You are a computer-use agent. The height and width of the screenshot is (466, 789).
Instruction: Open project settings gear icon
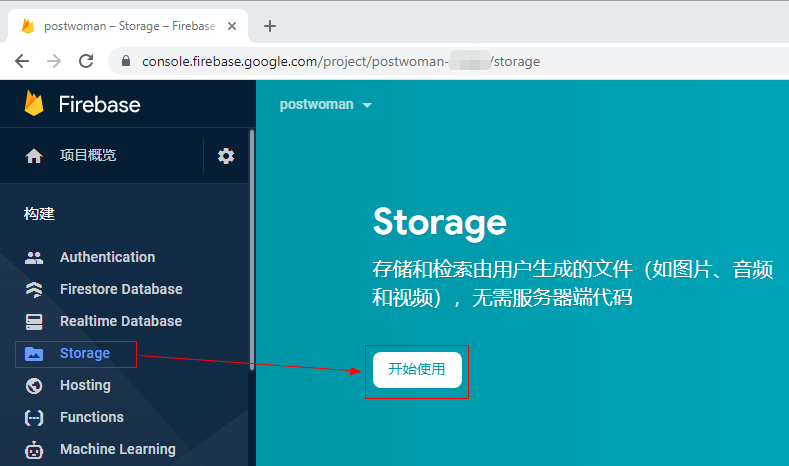coord(226,156)
